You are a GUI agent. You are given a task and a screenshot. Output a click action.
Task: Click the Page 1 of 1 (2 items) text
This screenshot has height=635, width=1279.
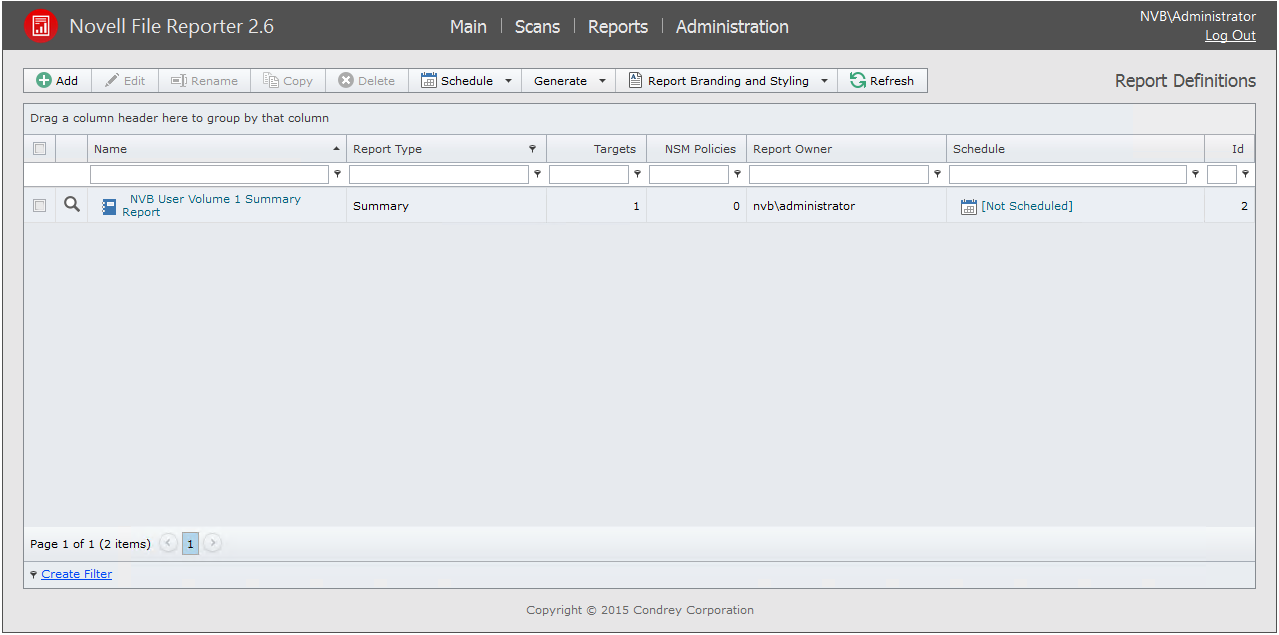point(90,544)
